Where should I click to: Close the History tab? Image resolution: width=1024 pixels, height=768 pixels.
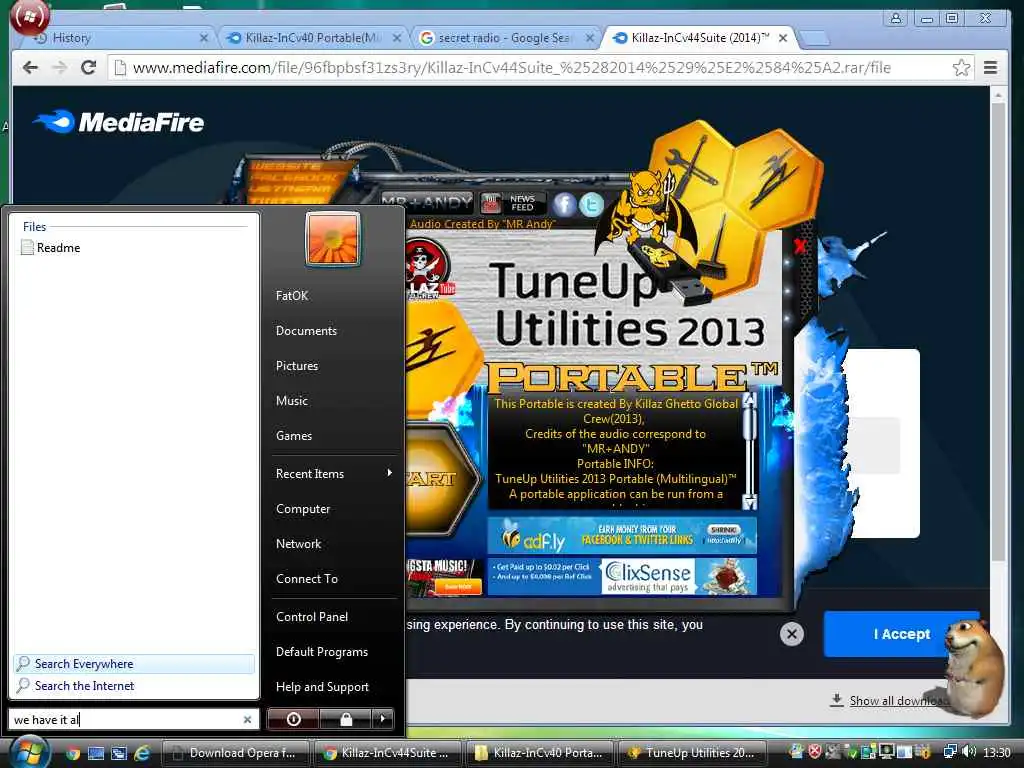click(x=204, y=38)
